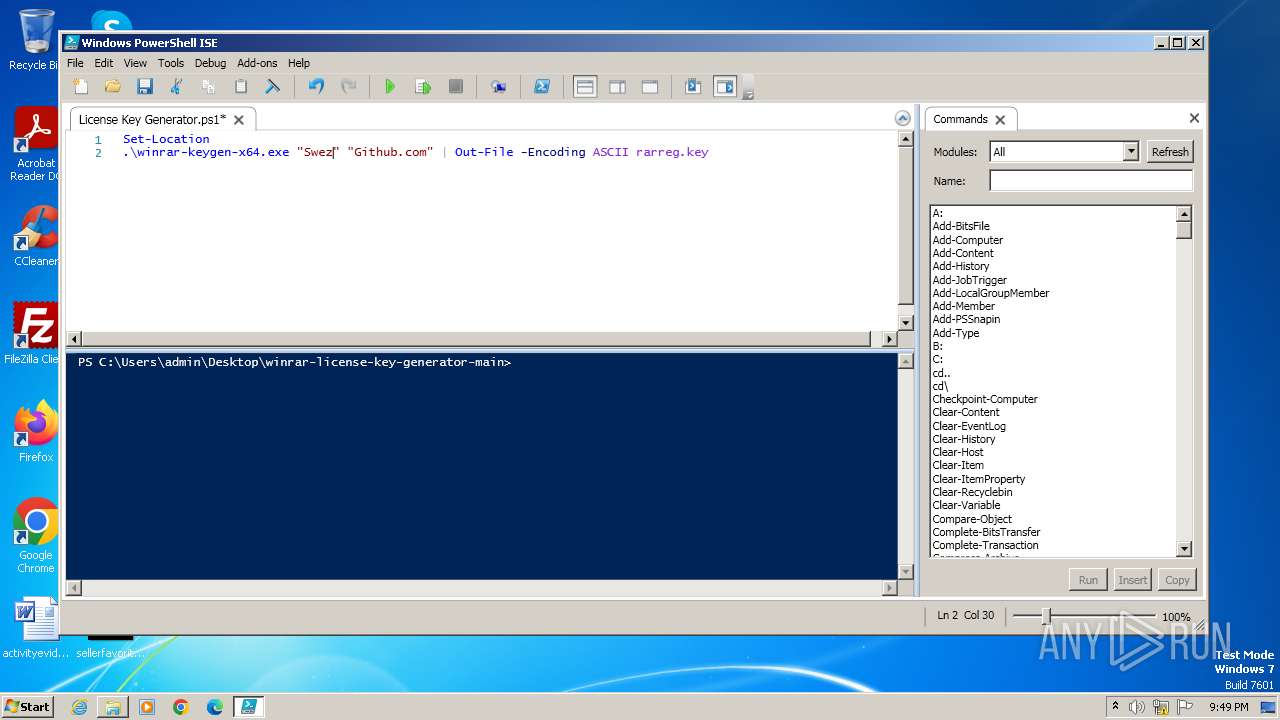
Task: Select the Commands add-on tab
Action: (960, 119)
